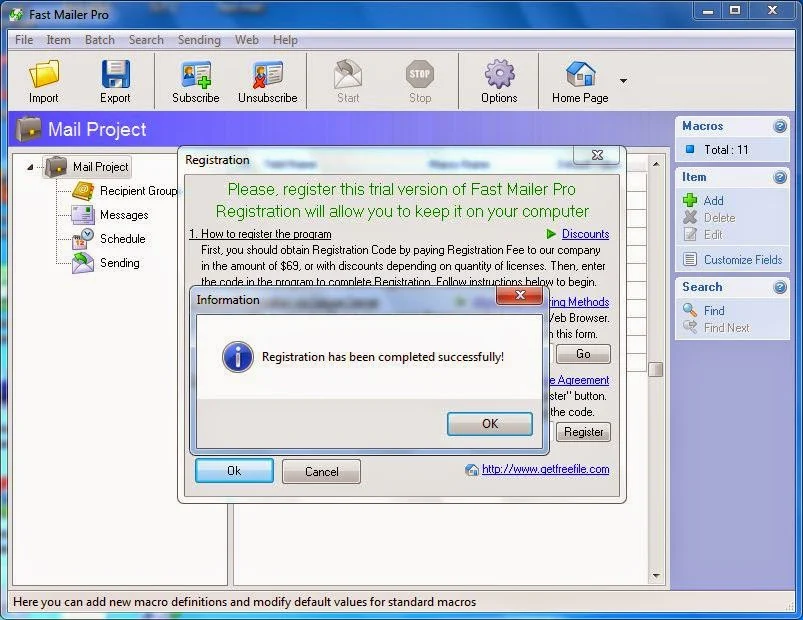Open the Help menu
This screenshot has width=803, height=620.
tap(285, 40)
